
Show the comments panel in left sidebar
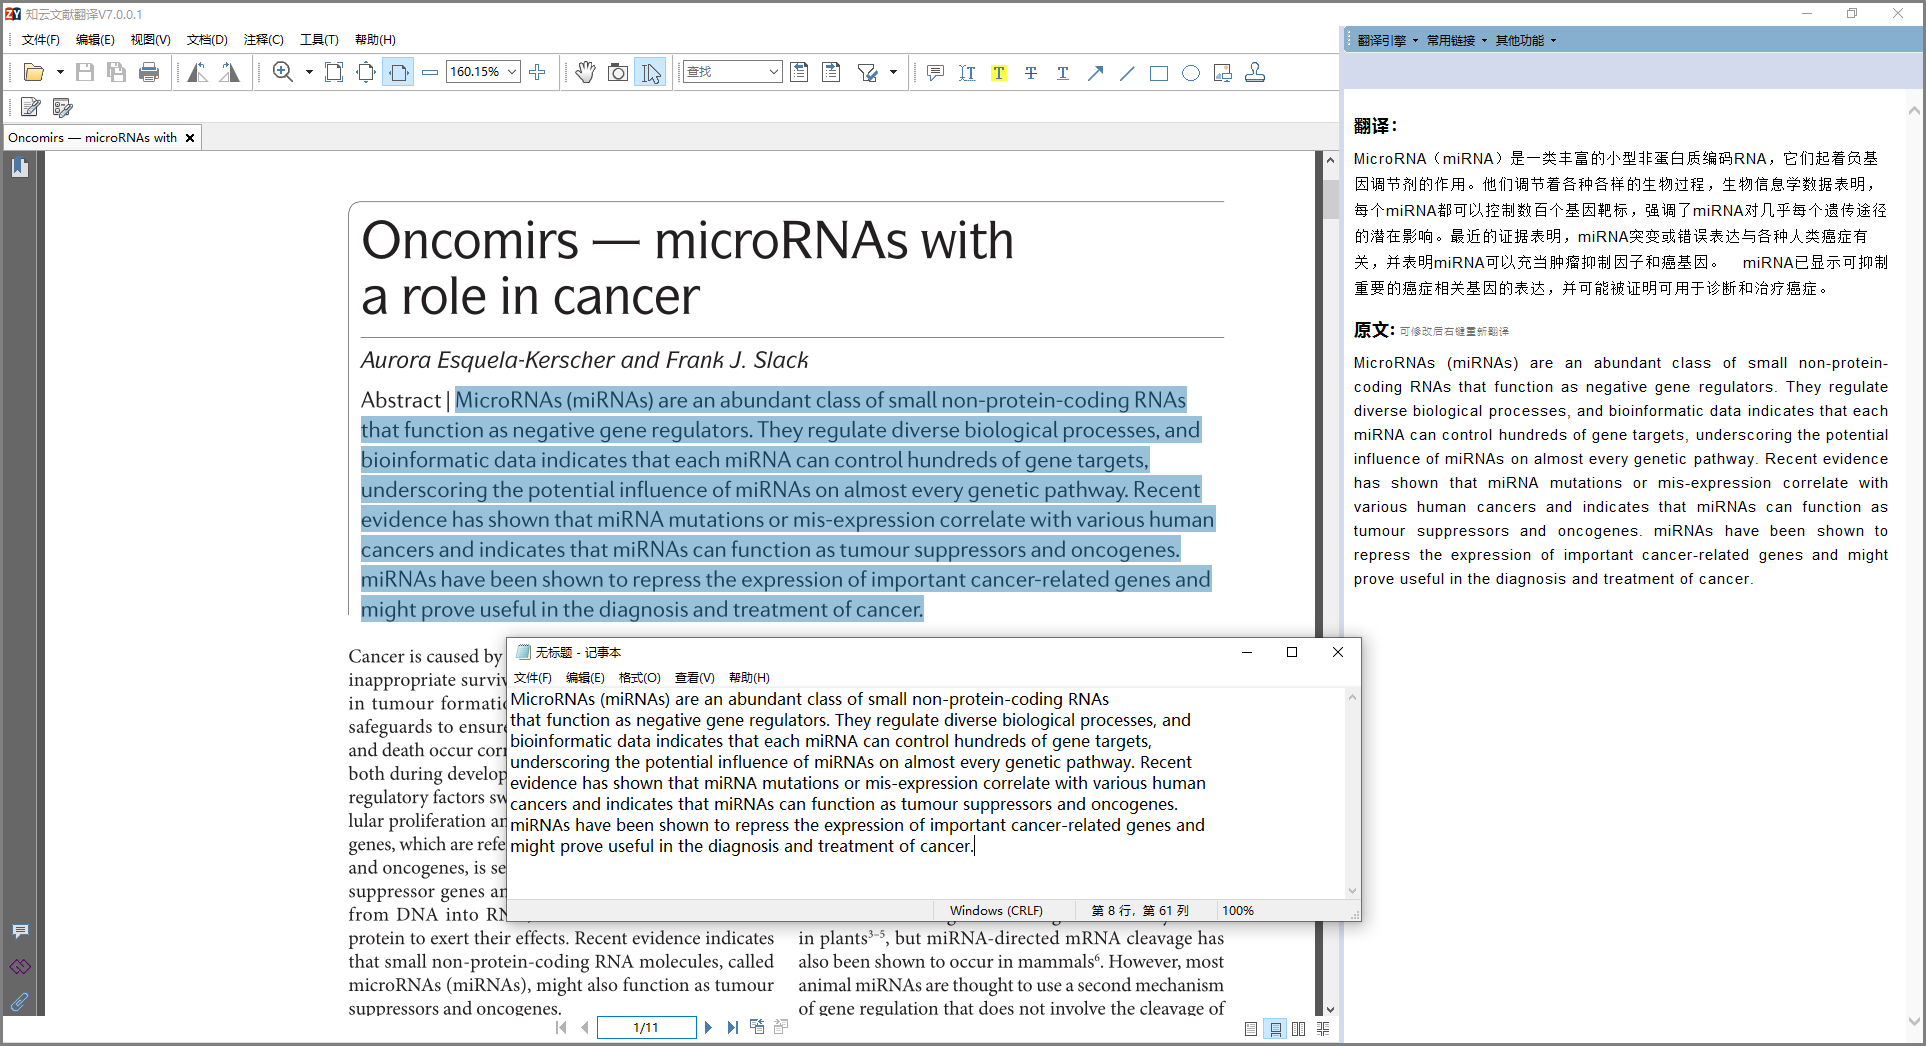20,931
